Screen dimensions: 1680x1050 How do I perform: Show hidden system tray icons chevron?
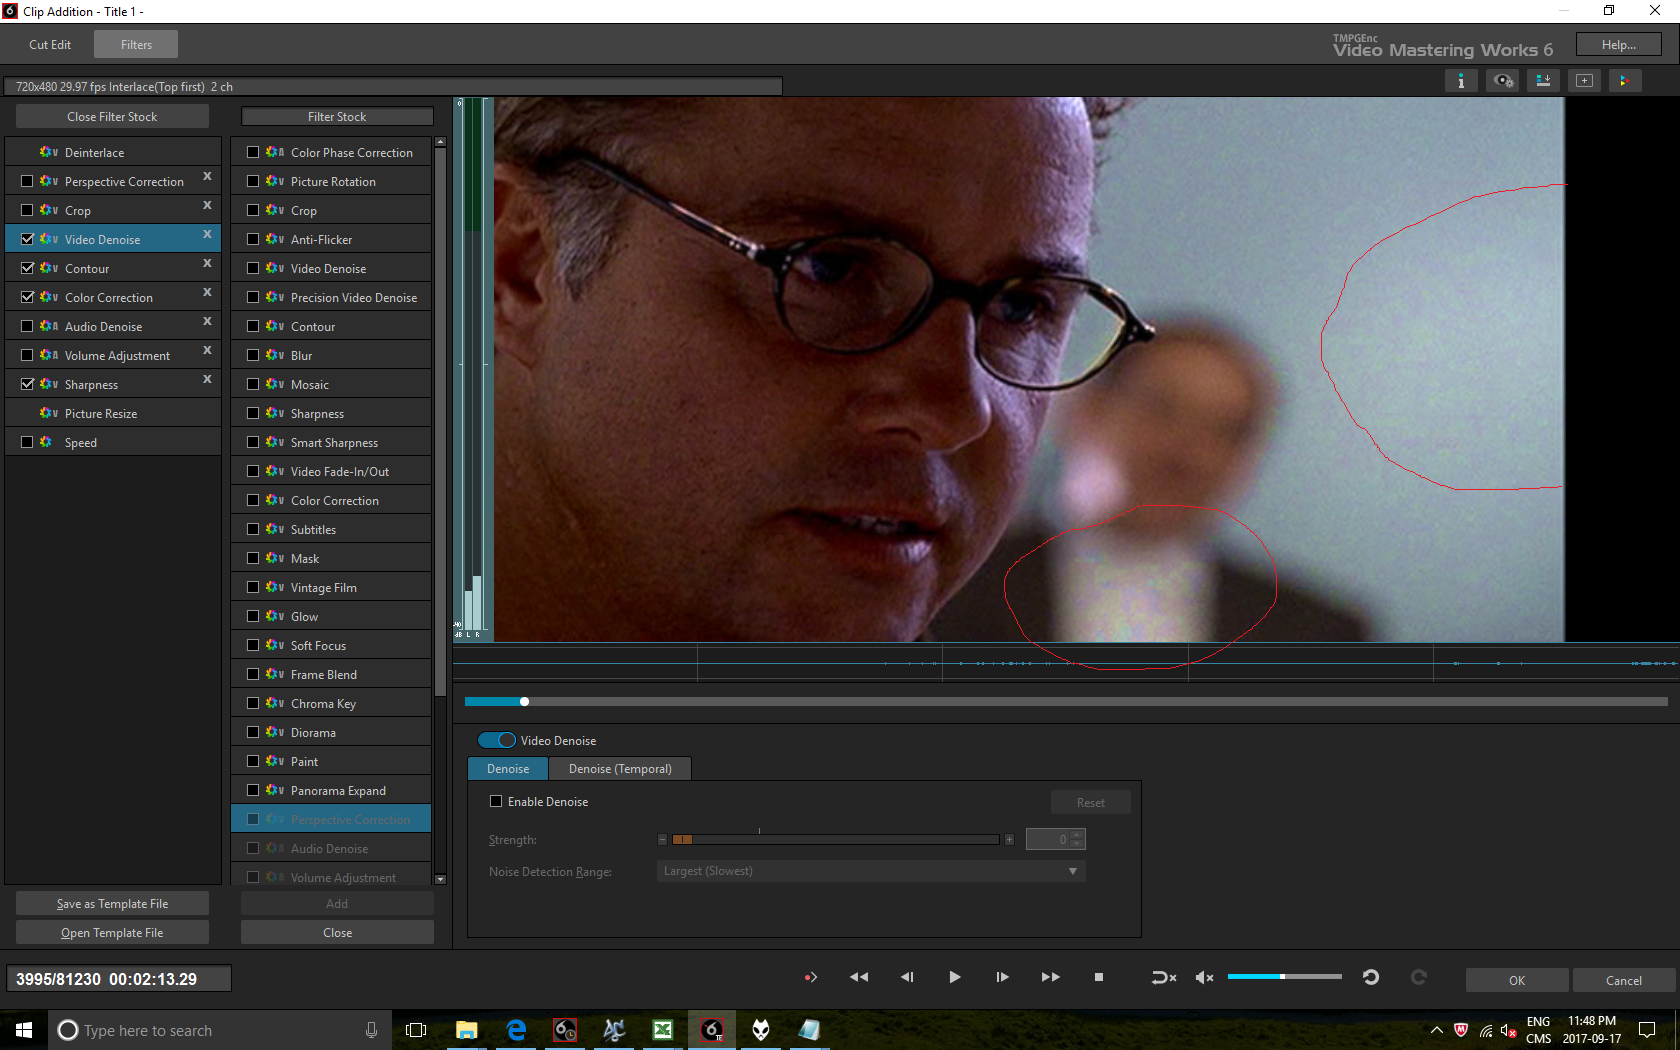click(1437, 1030)
